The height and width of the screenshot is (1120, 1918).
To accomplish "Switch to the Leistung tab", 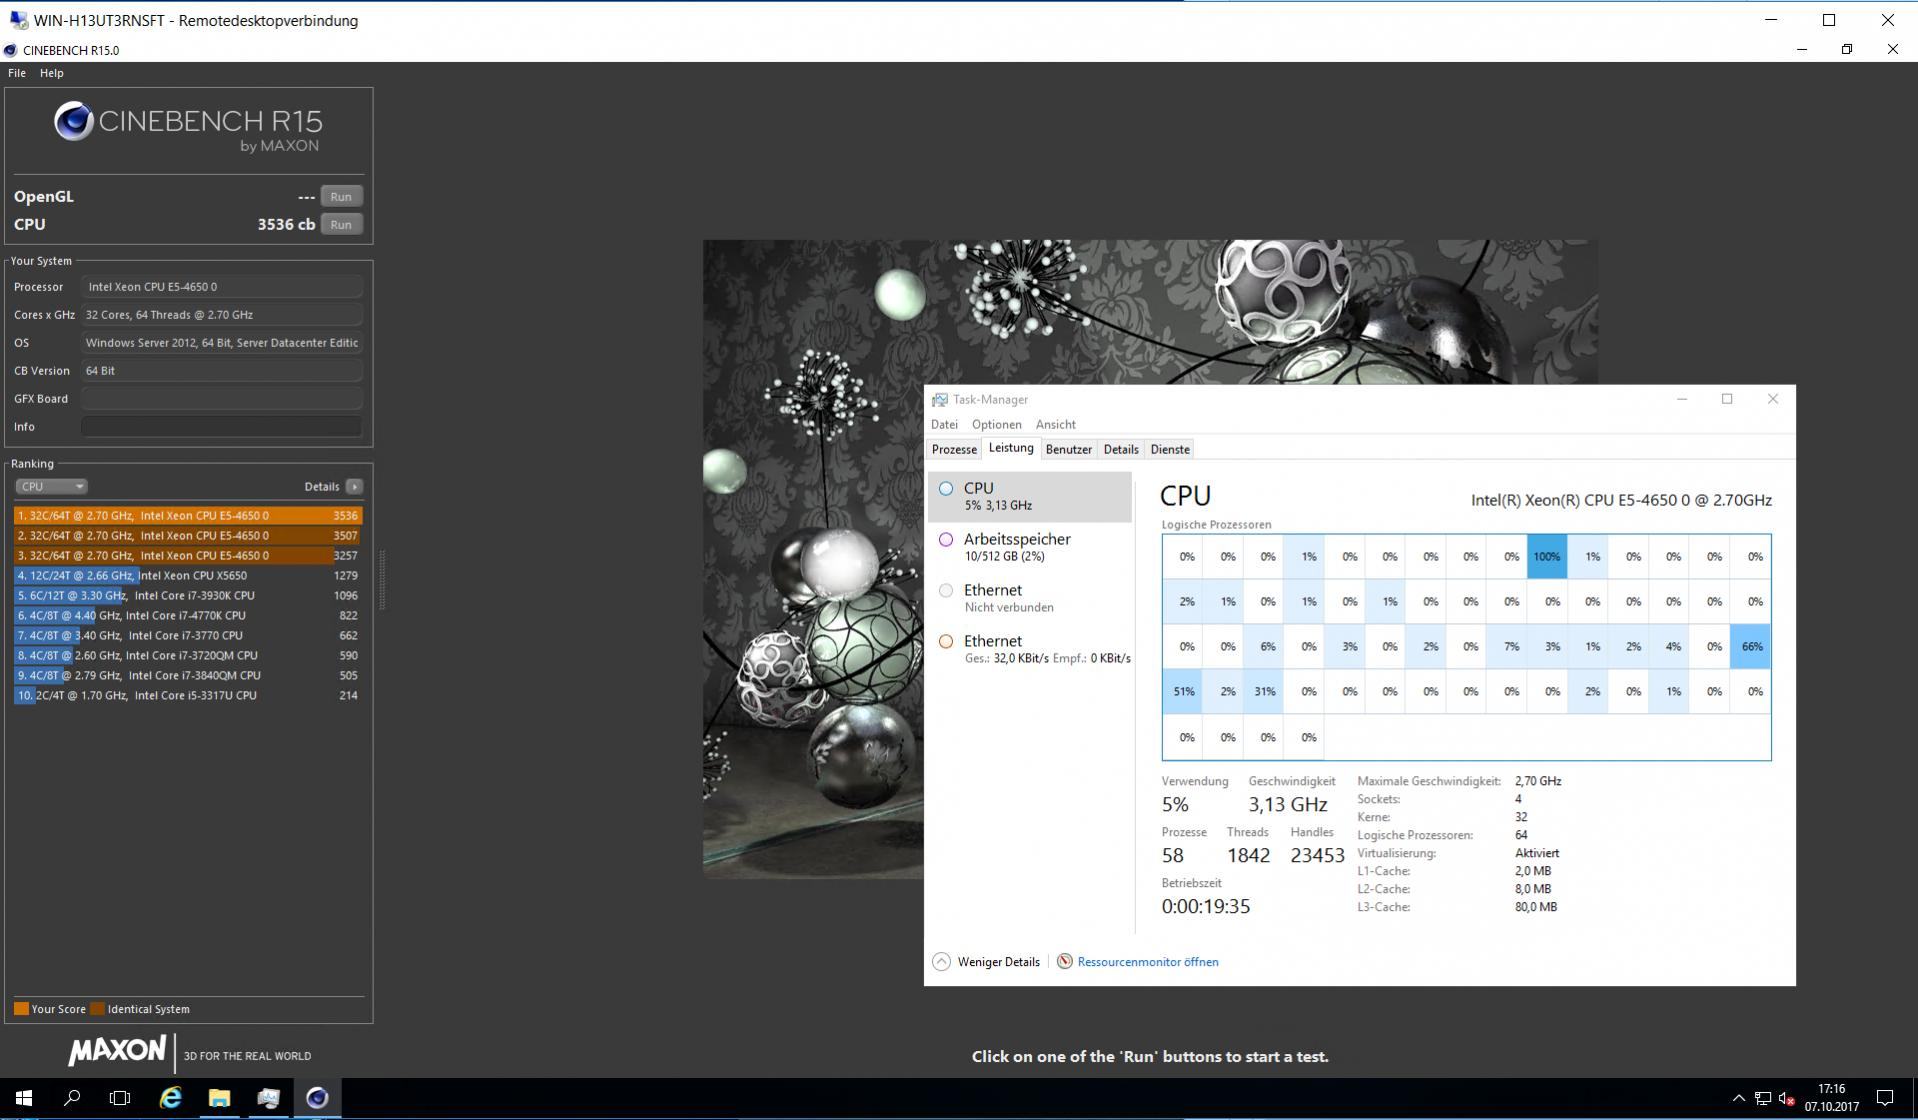I will (1011, 449).
